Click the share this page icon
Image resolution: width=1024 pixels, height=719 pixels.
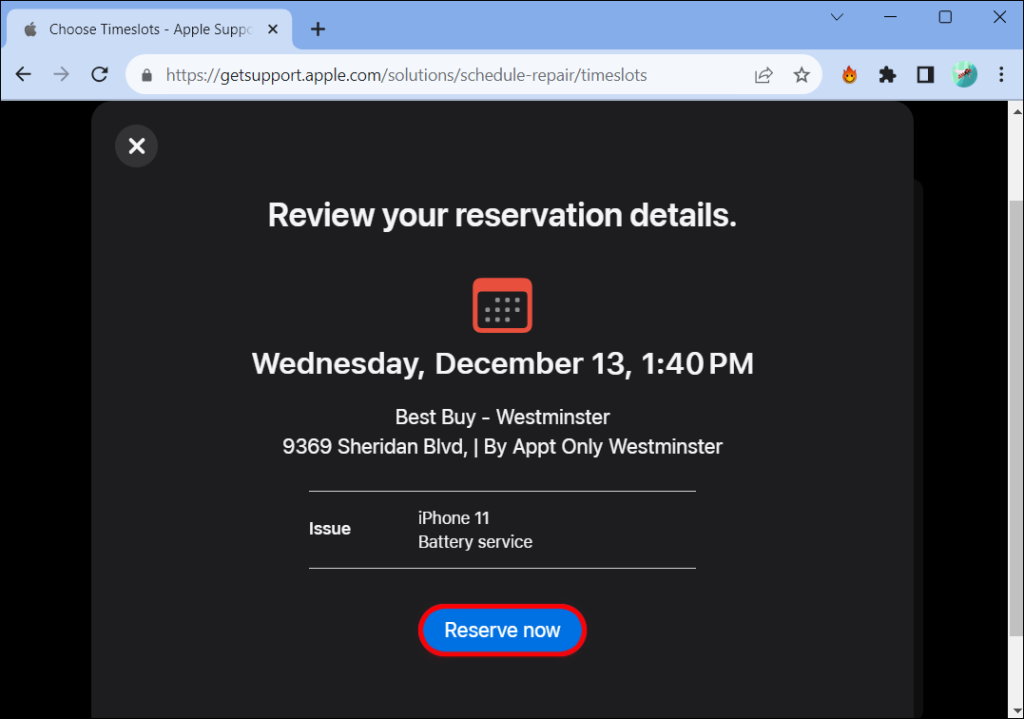pos(763,74)
